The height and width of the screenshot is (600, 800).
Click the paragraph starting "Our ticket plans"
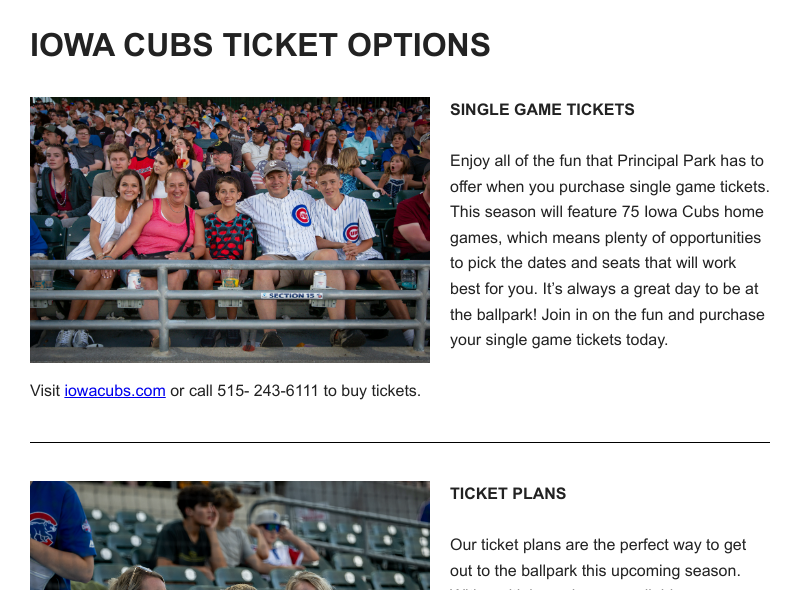pos(598,558)
